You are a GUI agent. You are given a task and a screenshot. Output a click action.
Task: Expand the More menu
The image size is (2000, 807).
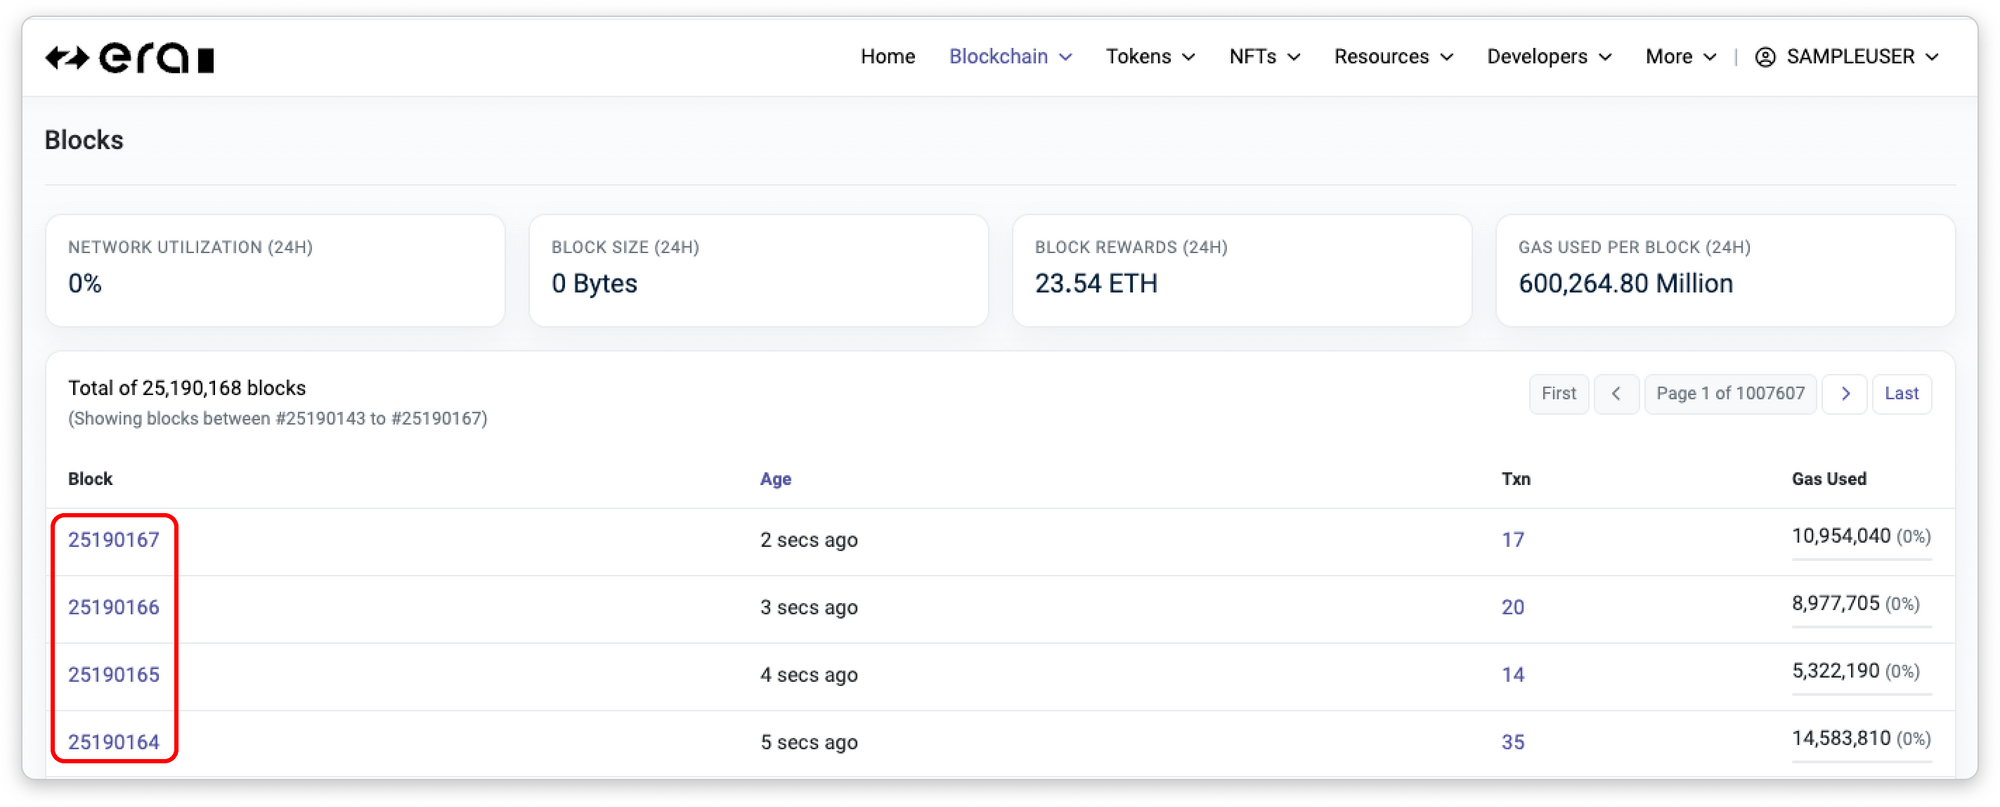[x=1680, y=57]
